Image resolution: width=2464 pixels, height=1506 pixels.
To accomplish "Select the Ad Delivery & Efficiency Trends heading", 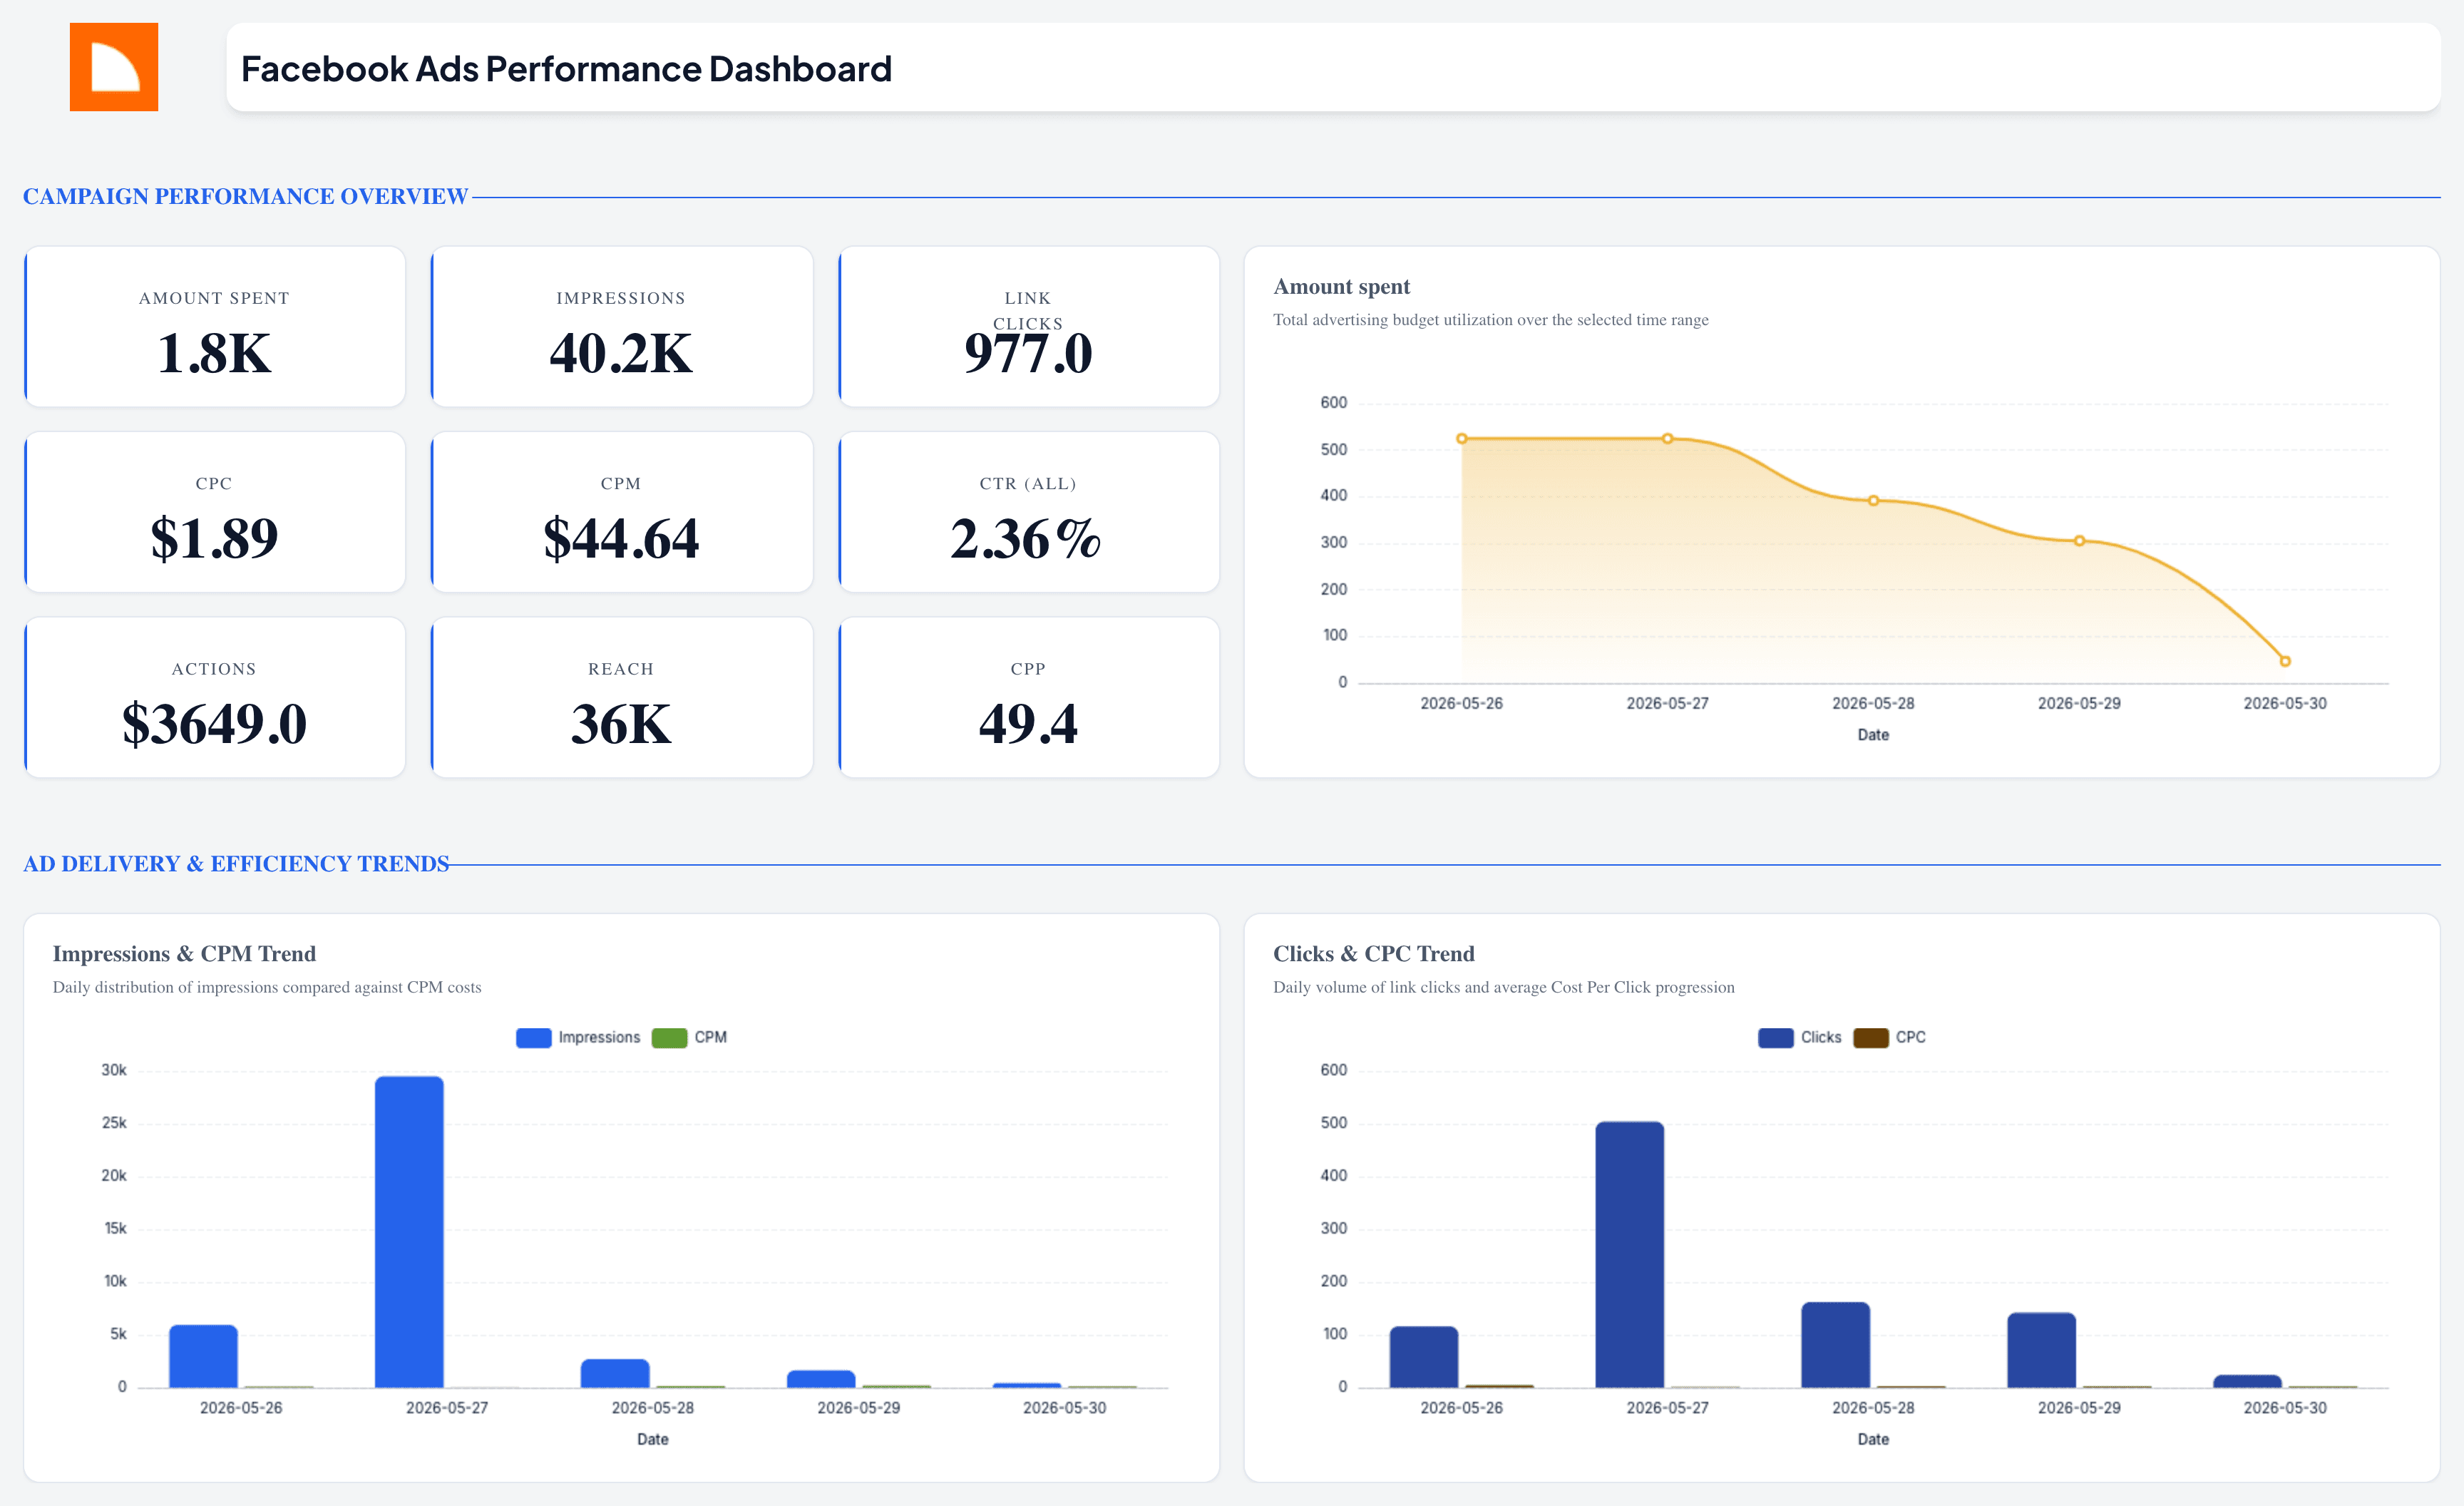I will (236, 864).
